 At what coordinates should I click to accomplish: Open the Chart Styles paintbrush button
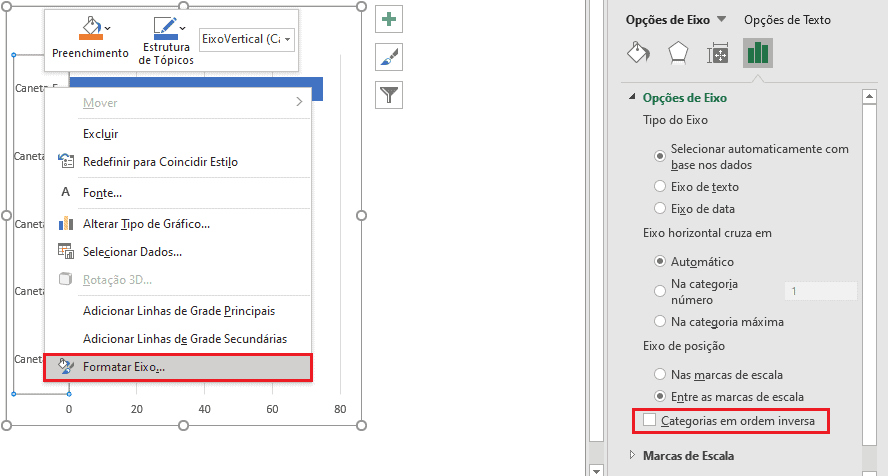tap(389, 57)
